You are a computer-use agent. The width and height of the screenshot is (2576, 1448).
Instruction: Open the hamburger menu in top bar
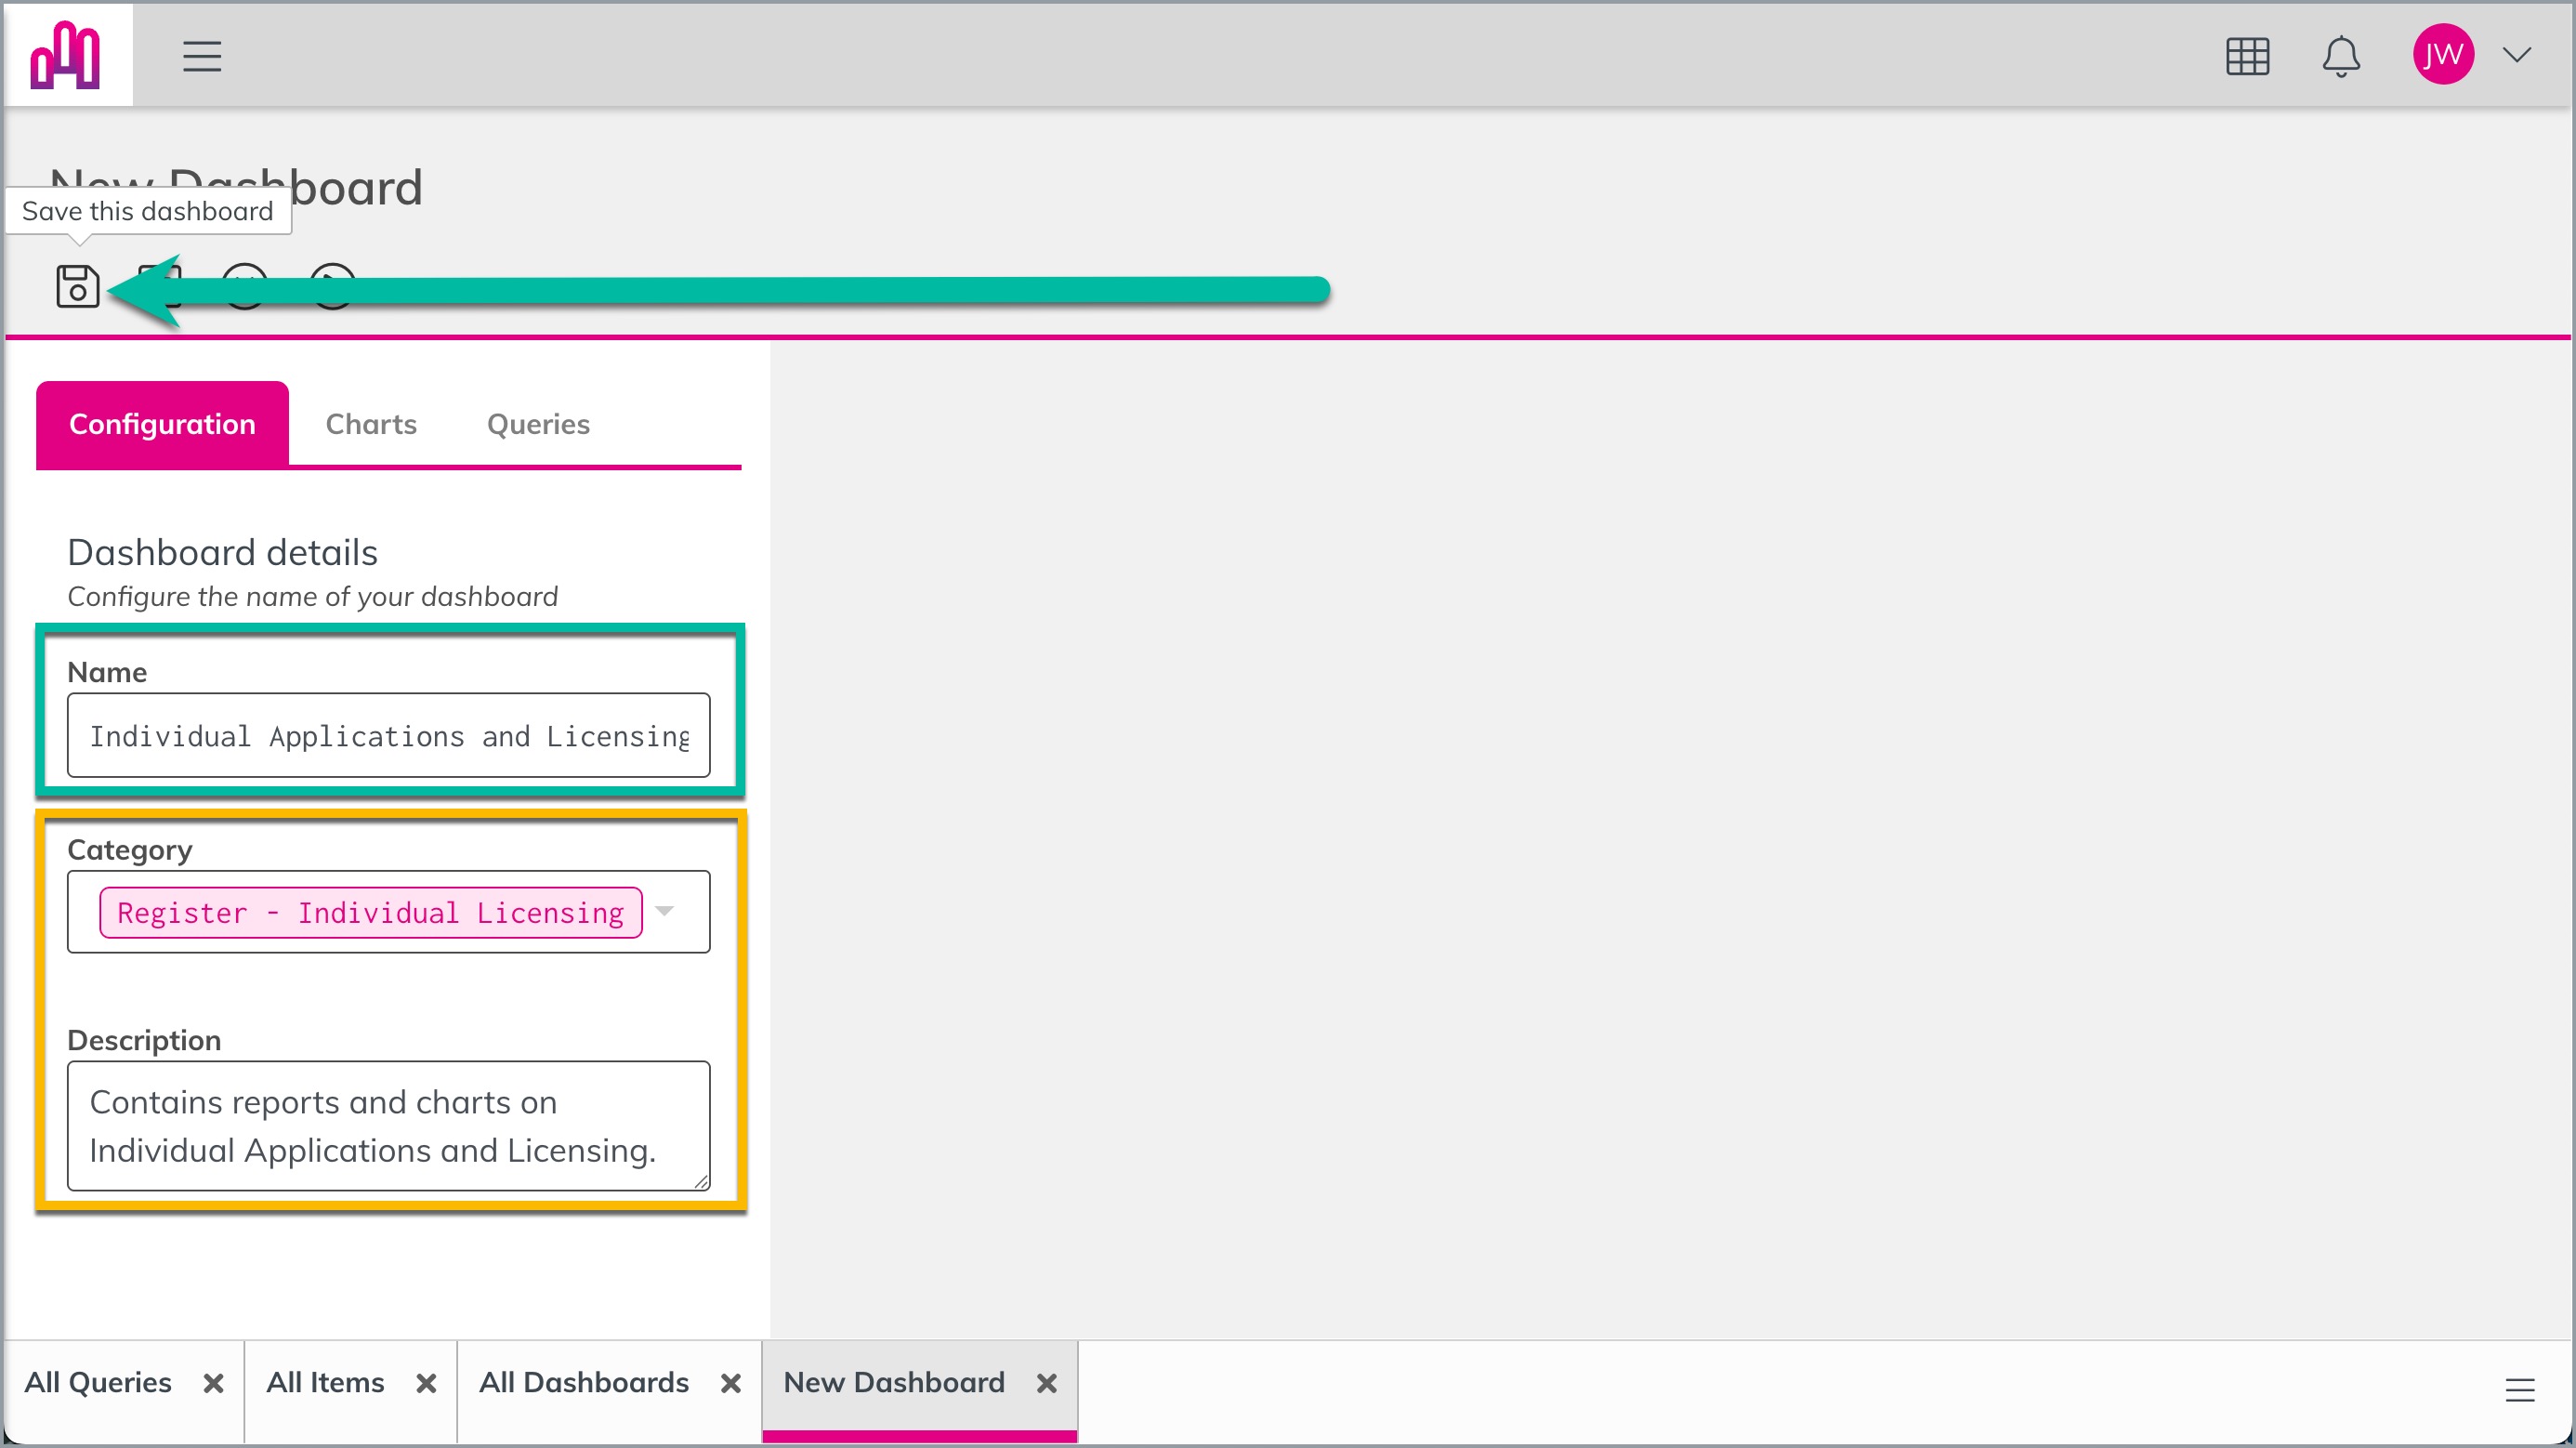click(x=202, y=56)
